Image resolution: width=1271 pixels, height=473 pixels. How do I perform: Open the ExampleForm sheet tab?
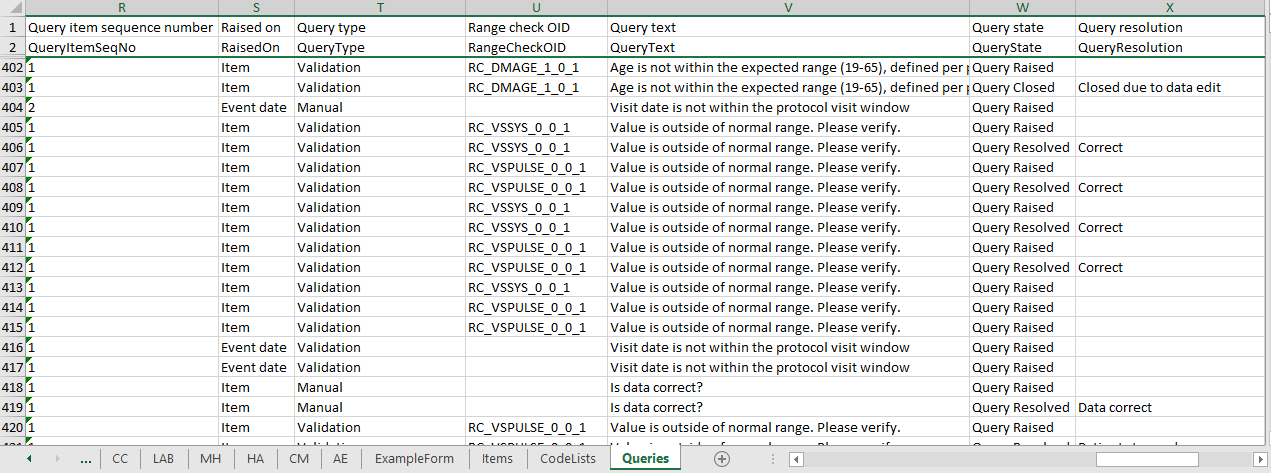click(x=414, y=459)
